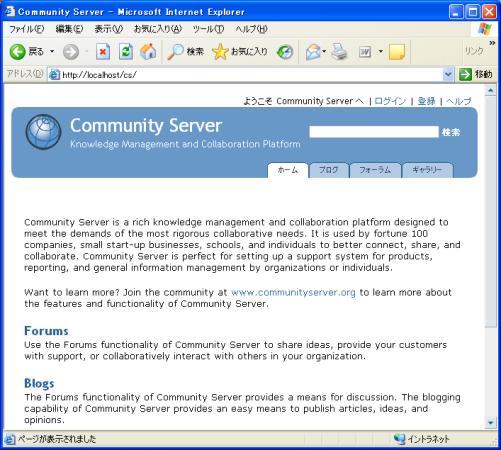Open the ツール menu
The image size is (501, 450).
(x=208, y=29)
